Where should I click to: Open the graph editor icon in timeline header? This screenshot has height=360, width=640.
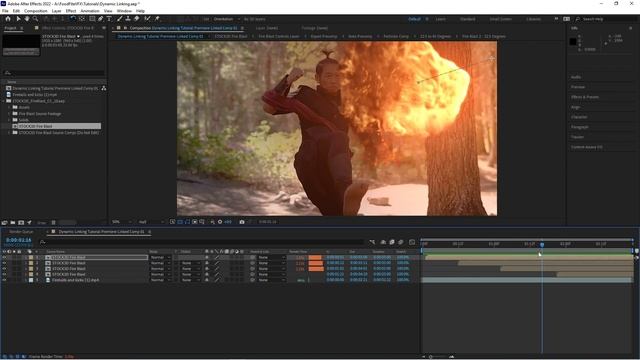(412, 242)
